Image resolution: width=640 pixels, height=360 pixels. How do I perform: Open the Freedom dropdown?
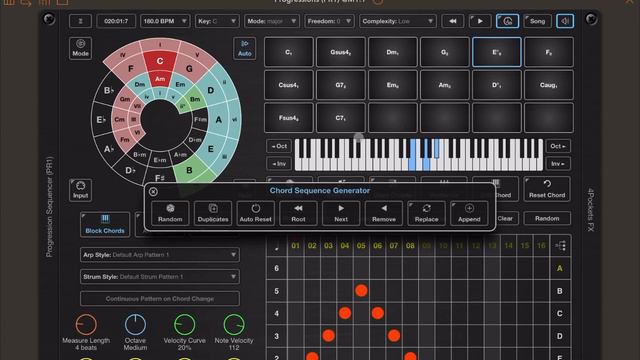coord(329,21)
